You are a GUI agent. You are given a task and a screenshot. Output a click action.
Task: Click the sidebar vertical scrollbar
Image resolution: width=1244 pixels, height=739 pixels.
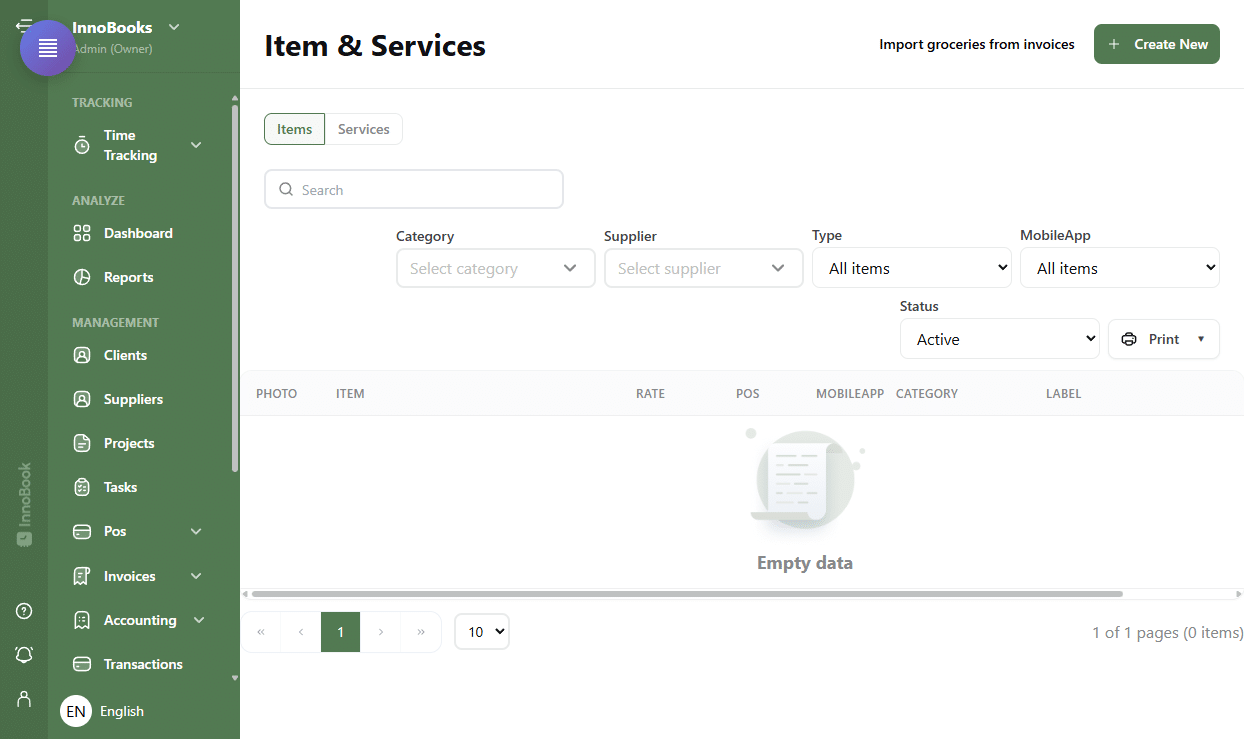[235, 288]
